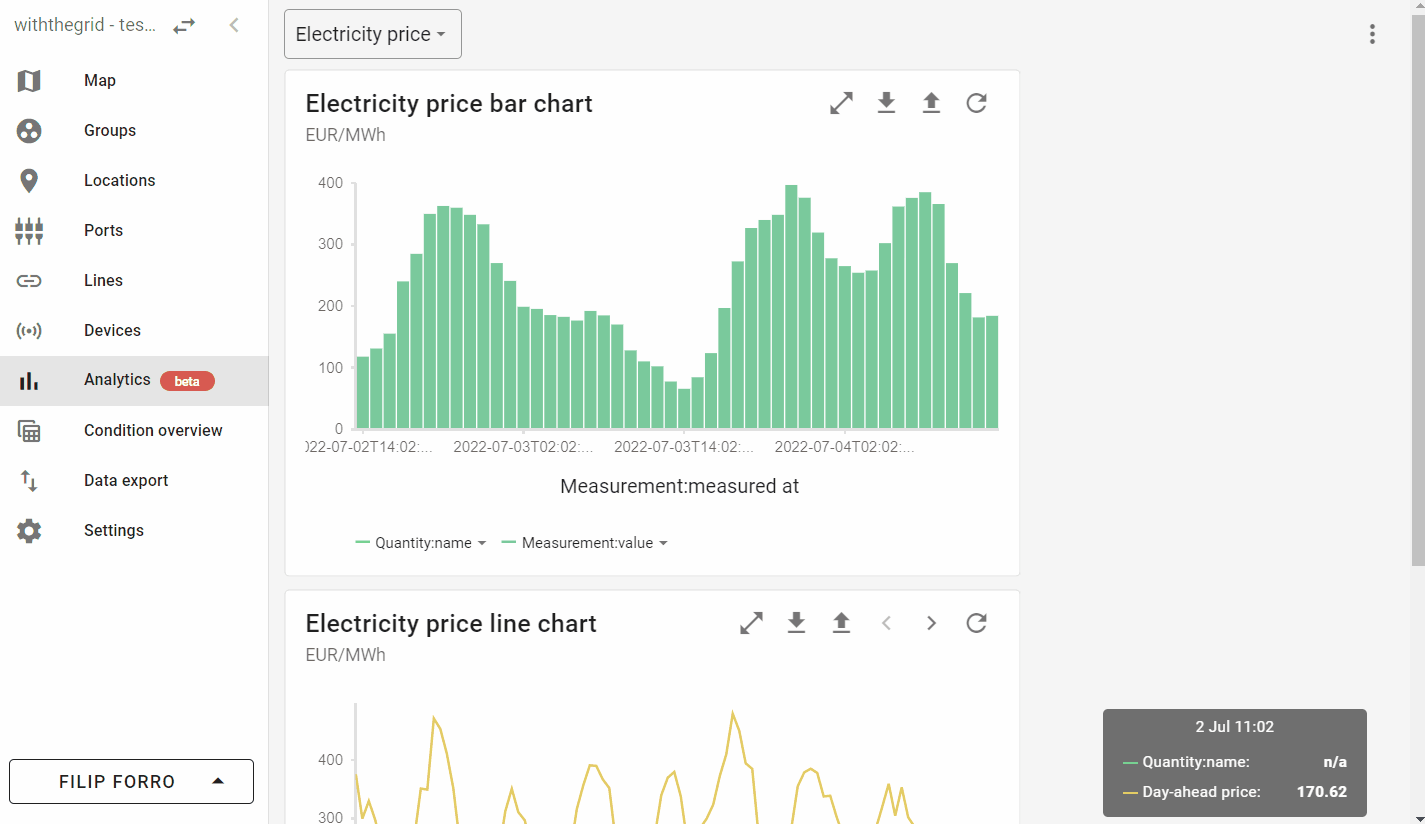Download the electricity price line chart
The height and width of the screenshot is (824, 1425).
[x=796, y=623]
